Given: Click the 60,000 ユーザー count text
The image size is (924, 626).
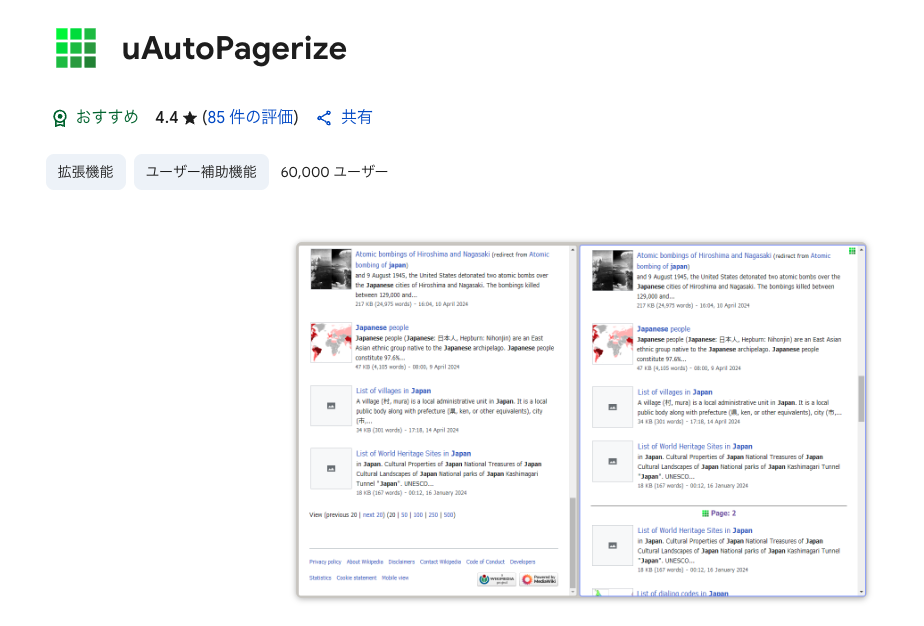Looking at the screenshot, I should click(x=334, y=172).
